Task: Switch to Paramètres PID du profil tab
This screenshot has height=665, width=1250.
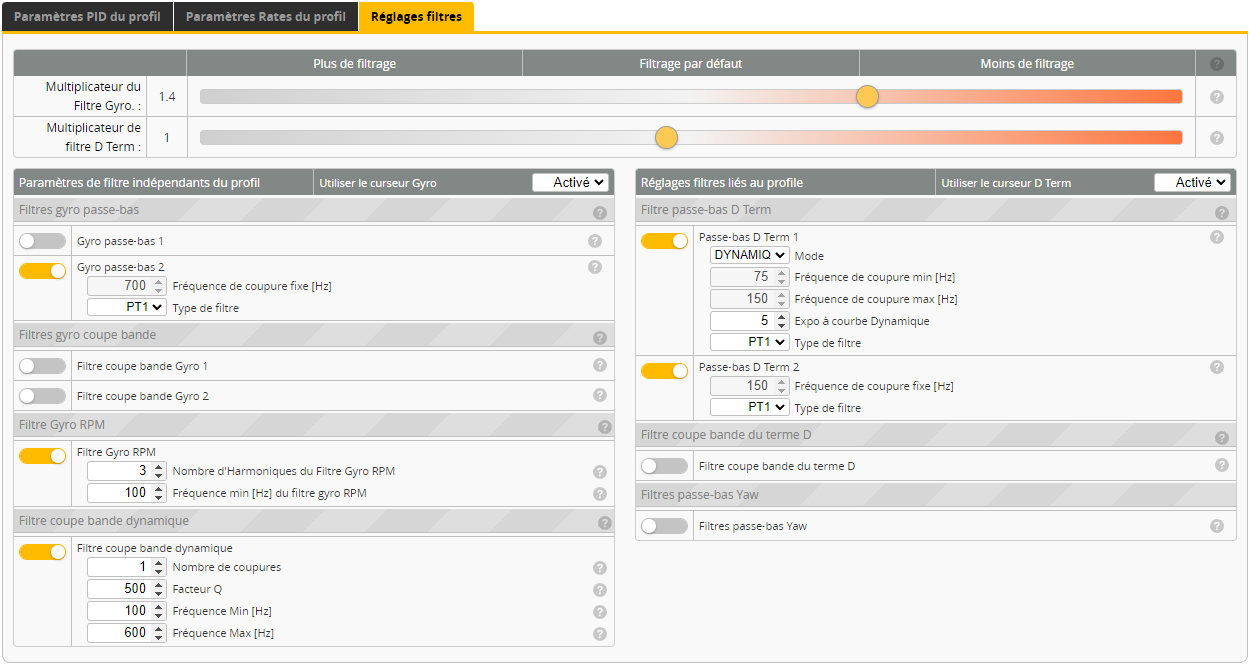Action: point(87,17)
